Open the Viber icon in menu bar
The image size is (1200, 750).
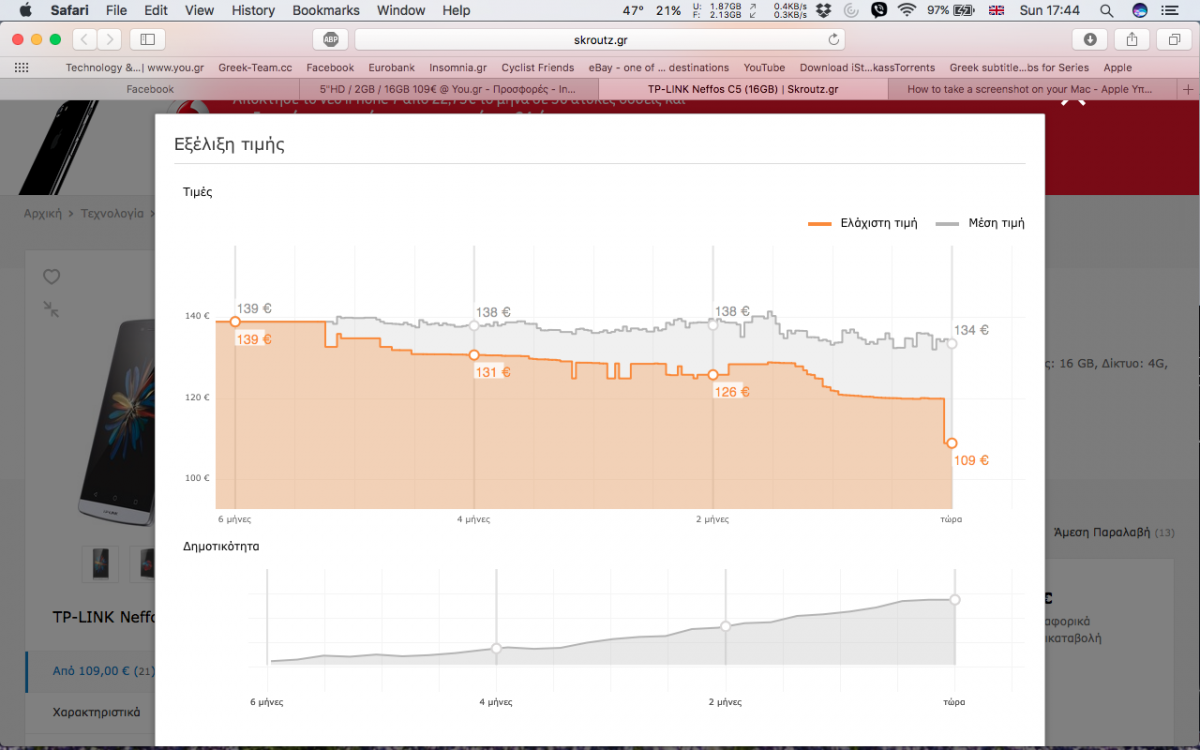879,10
